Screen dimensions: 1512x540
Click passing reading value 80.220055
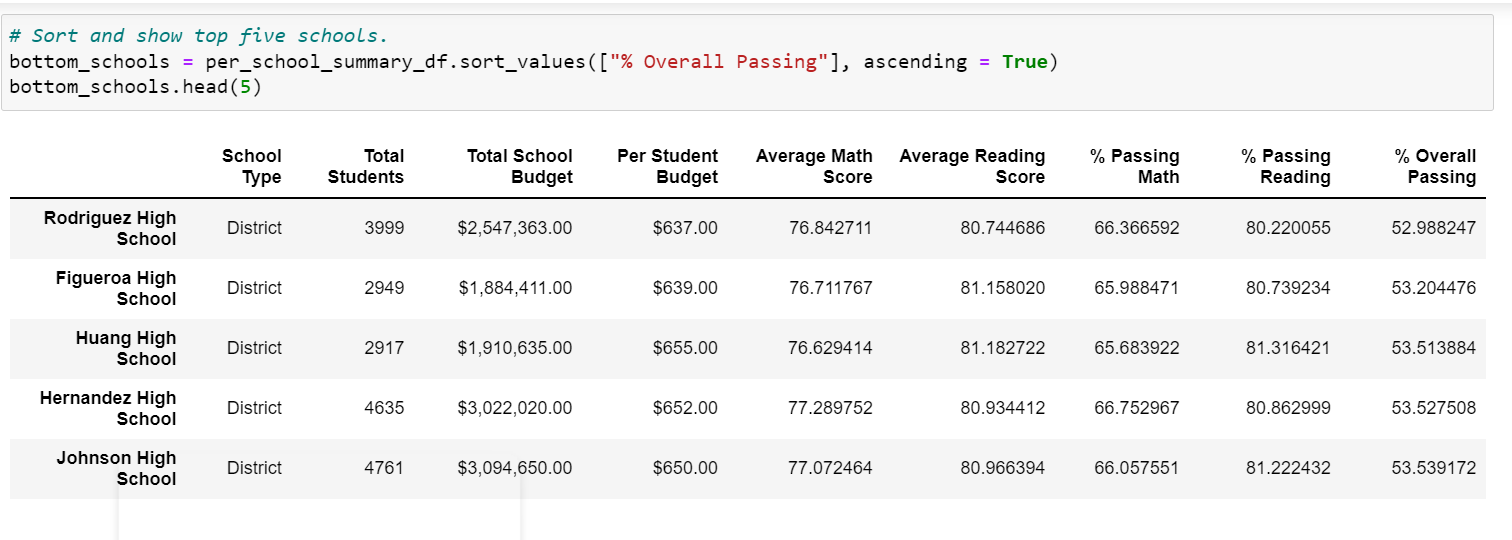[1288, 228]
